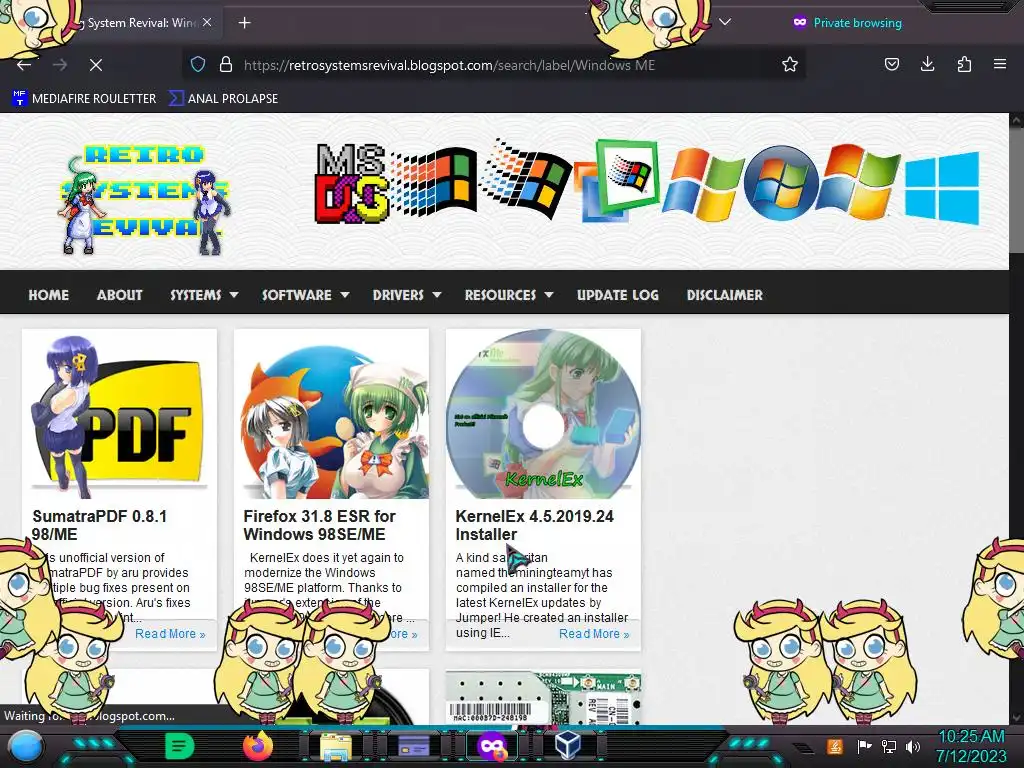Open Firefox 31.8 ESR for Windows 98SE/ME title
The image size is (1024, 768).
point(319,525)
